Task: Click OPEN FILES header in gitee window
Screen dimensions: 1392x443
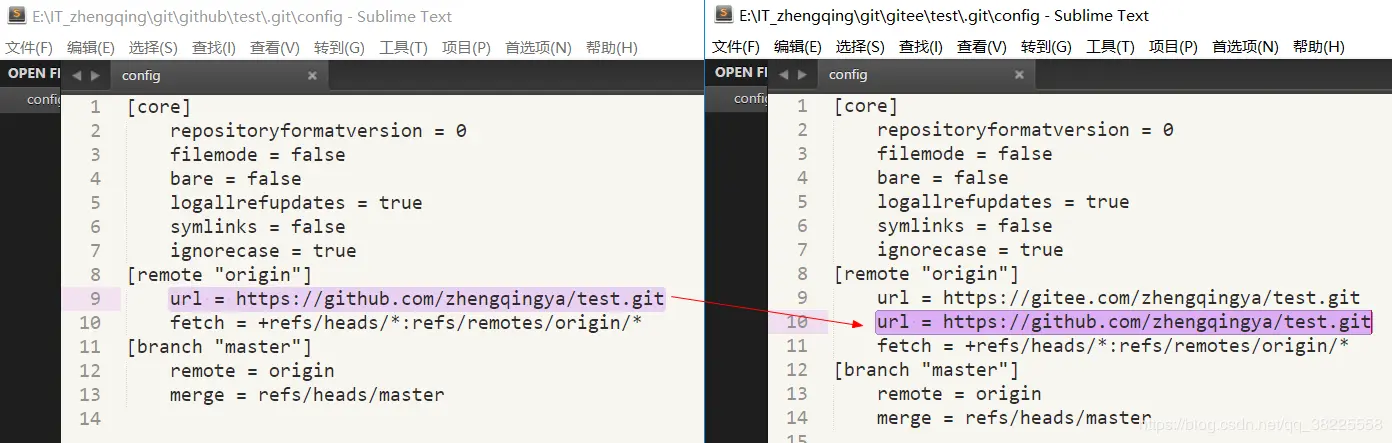Action: tap(741, 72)
